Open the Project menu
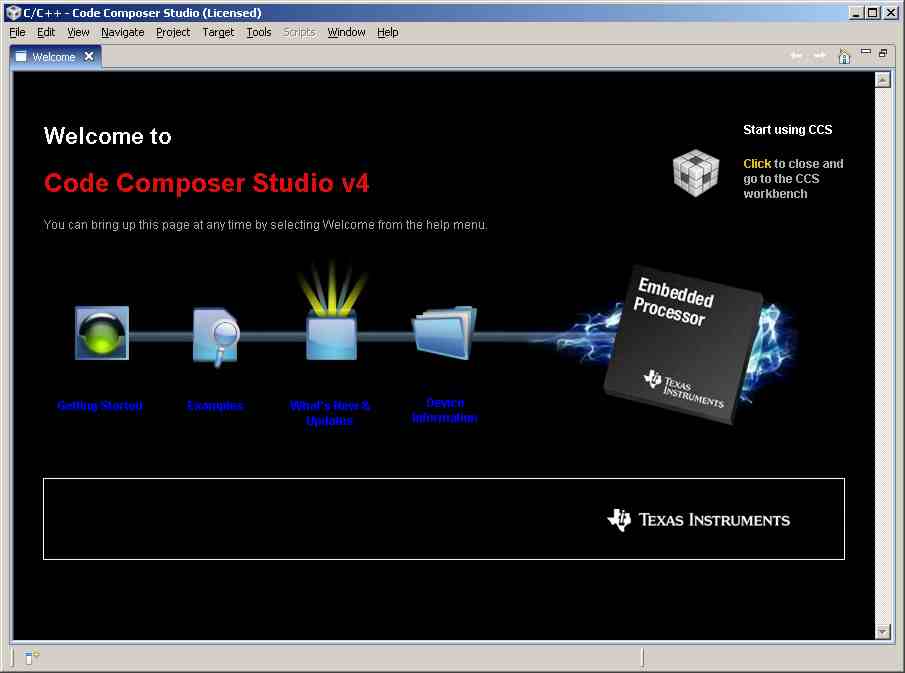The image size is (905, 673). tap(173, 32)
